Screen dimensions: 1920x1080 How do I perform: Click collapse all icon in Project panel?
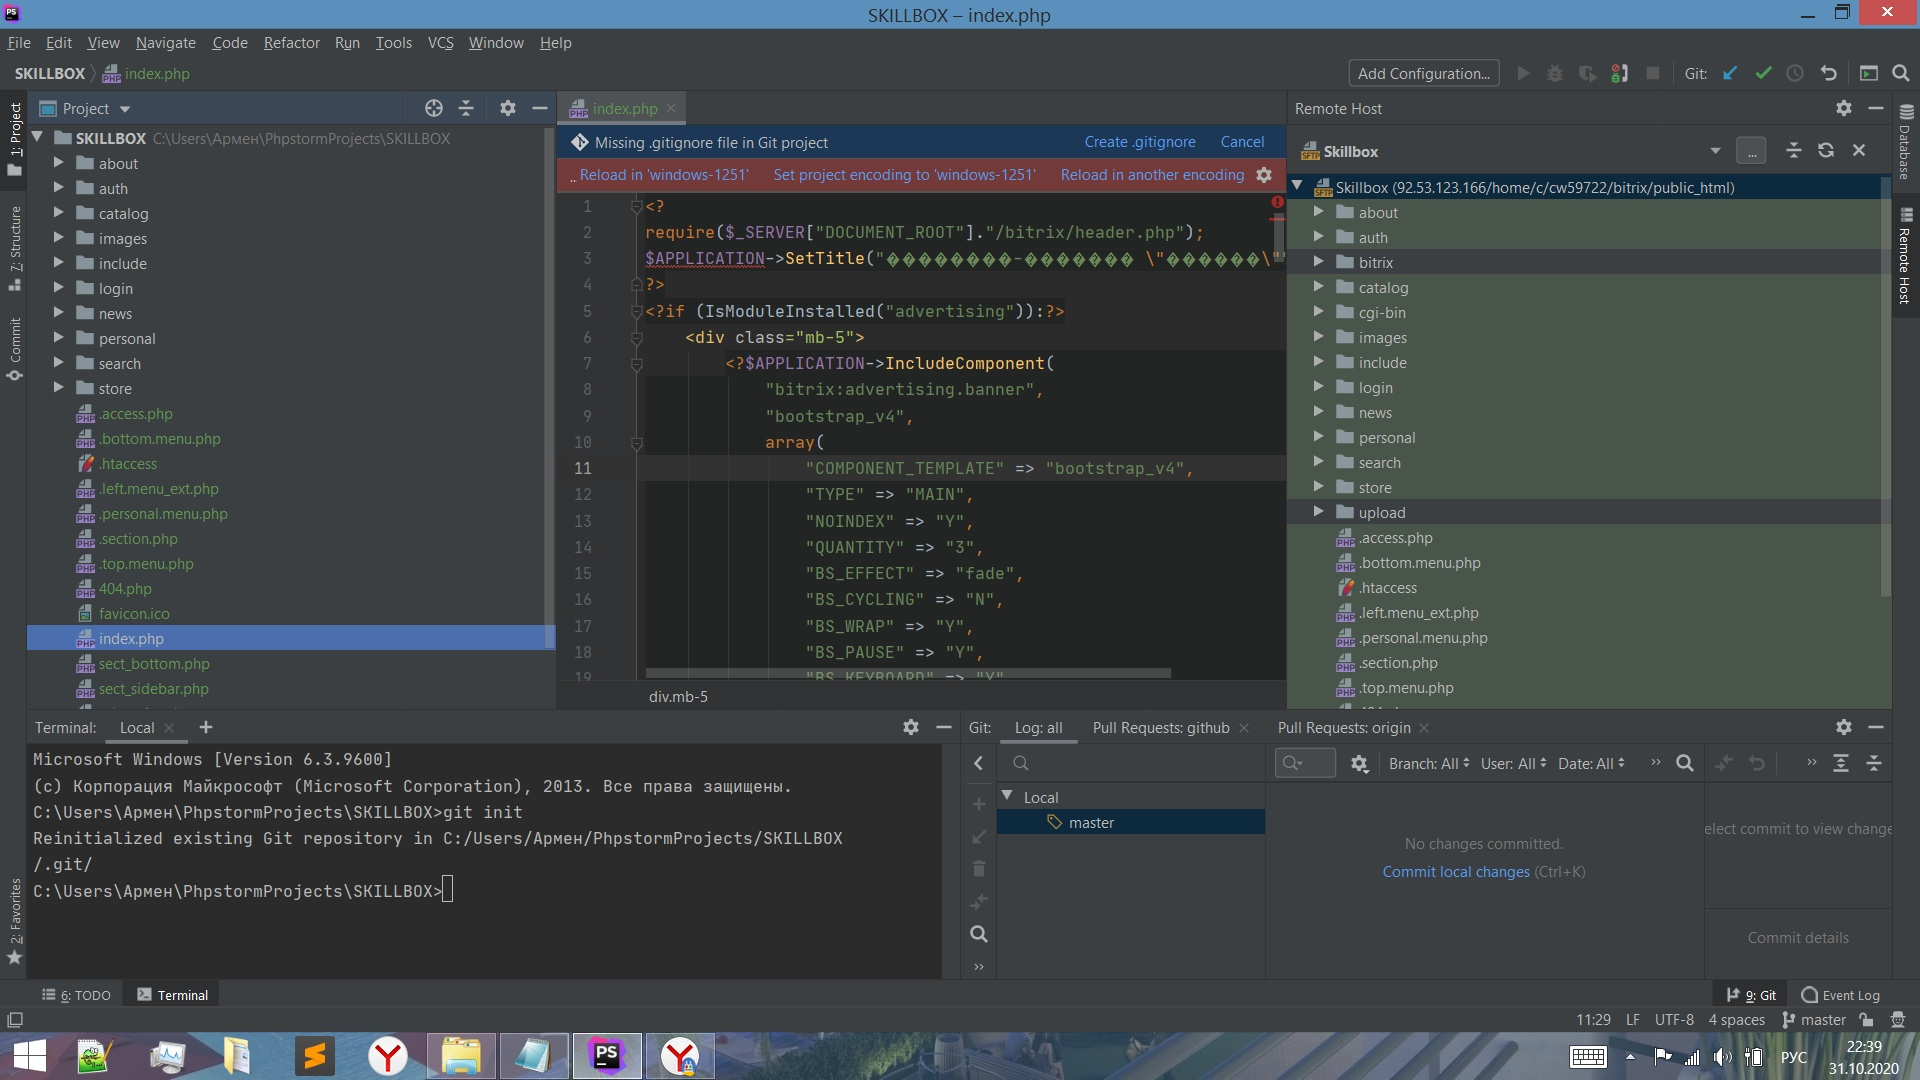[x=466, y=108]
